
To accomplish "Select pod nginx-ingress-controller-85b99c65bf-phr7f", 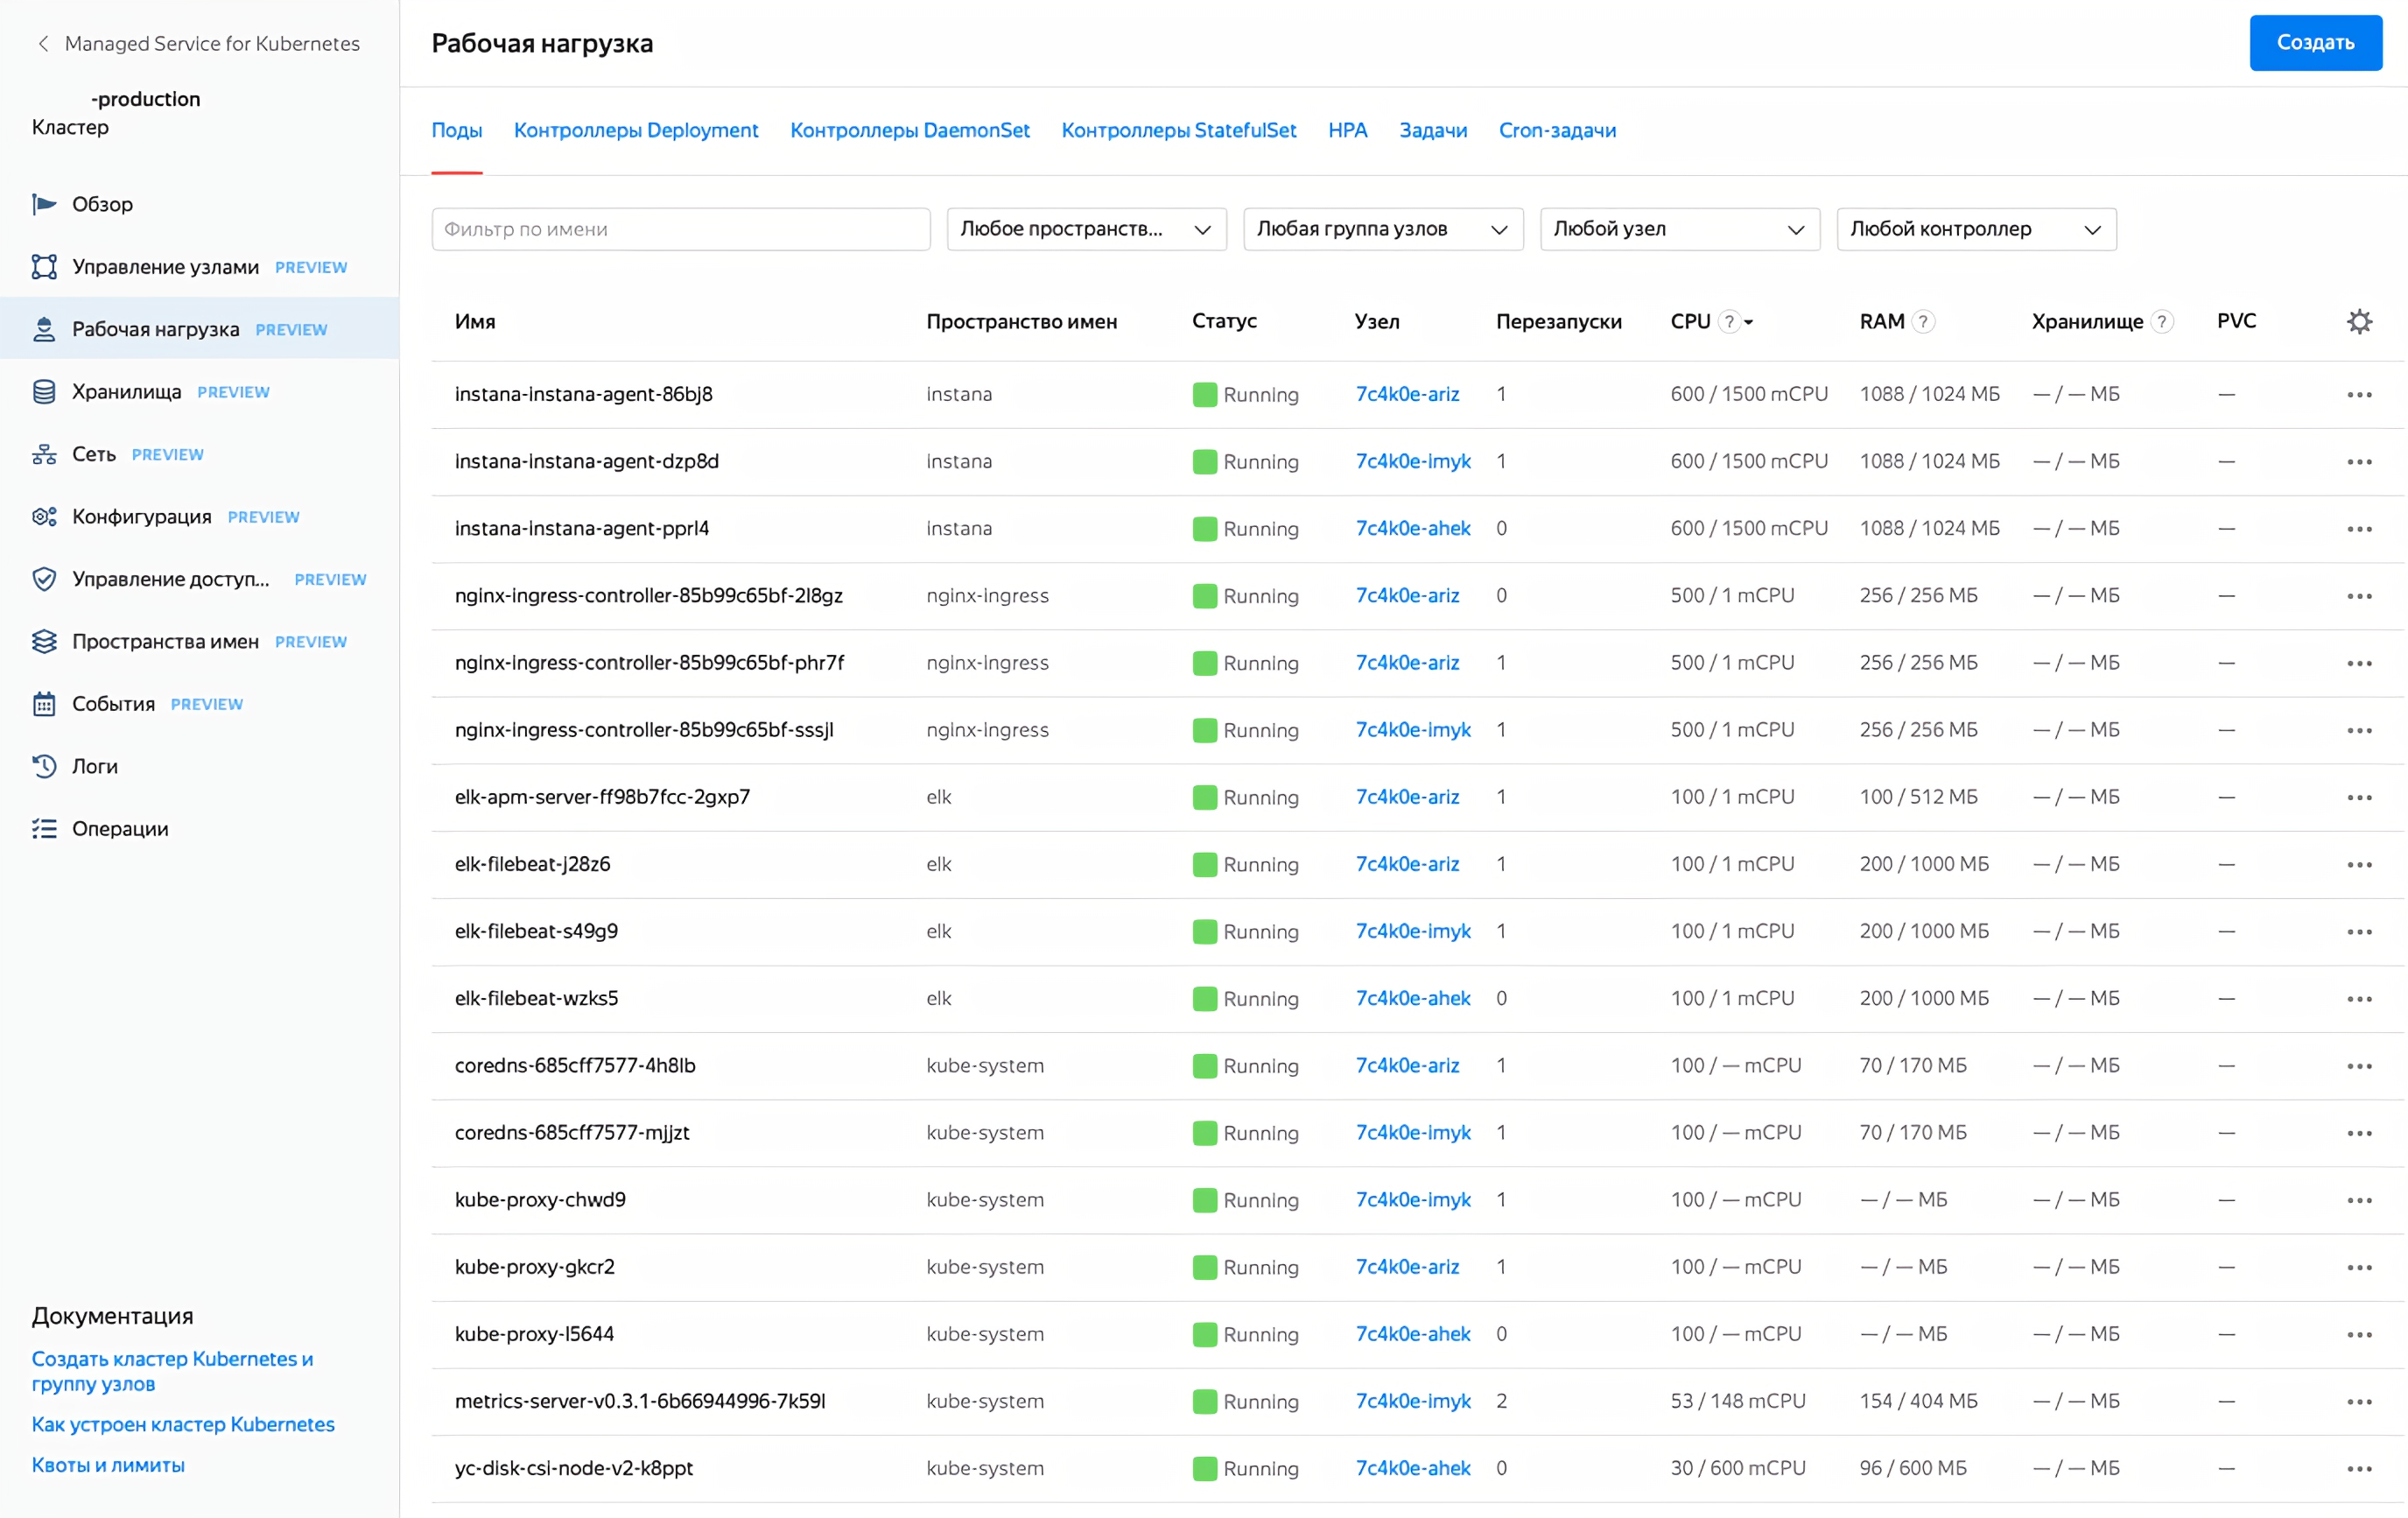I will 649,662.
